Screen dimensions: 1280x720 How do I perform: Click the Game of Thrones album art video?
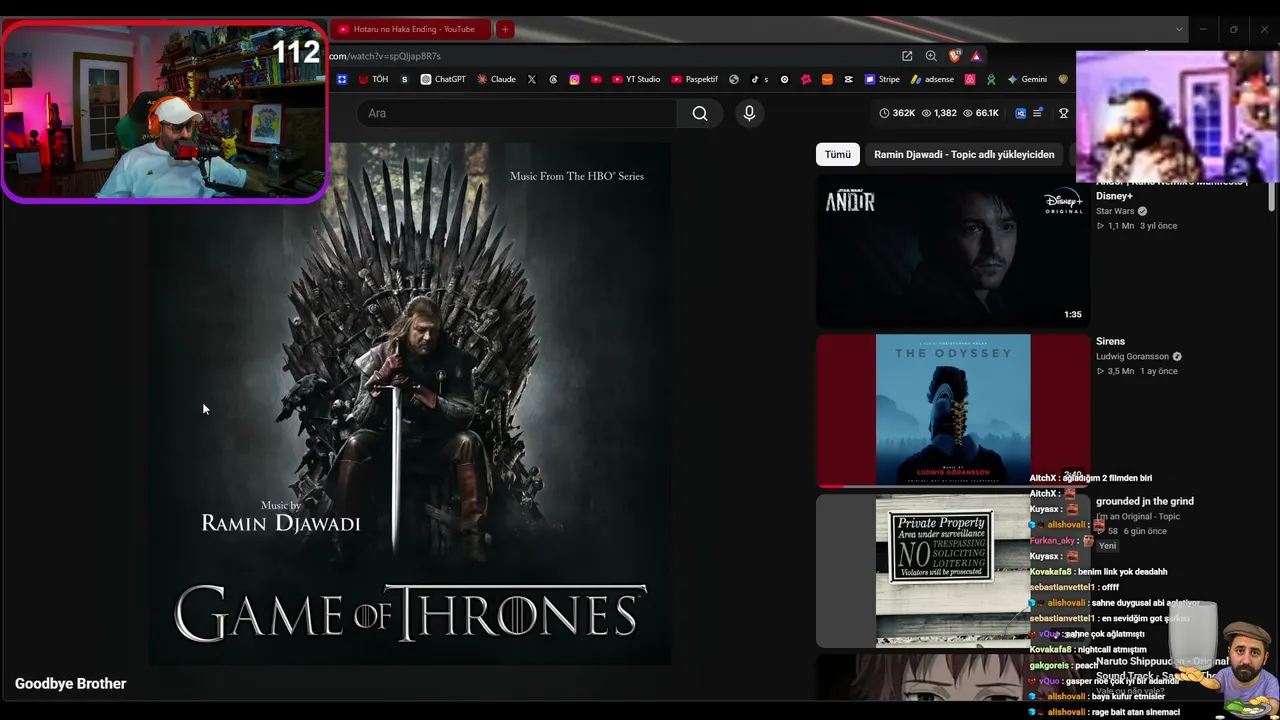tap(410, 404)
